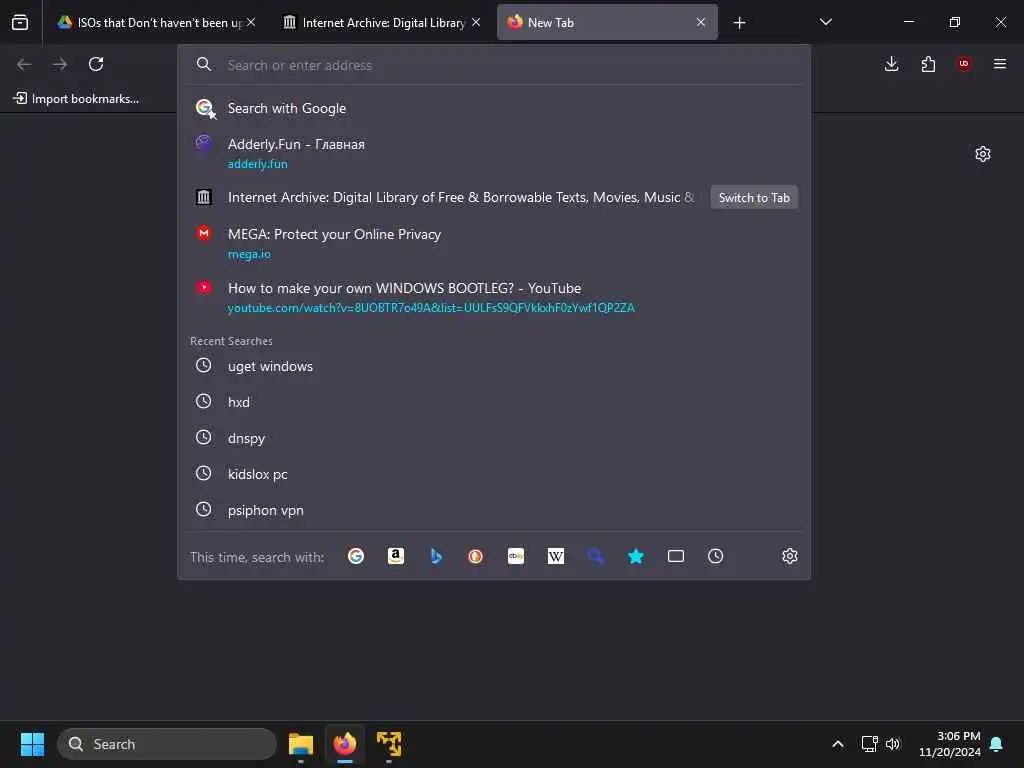Viewport: 1024px width, 768px height.
Task: Open Firefox View button
Action: [20, 22]
